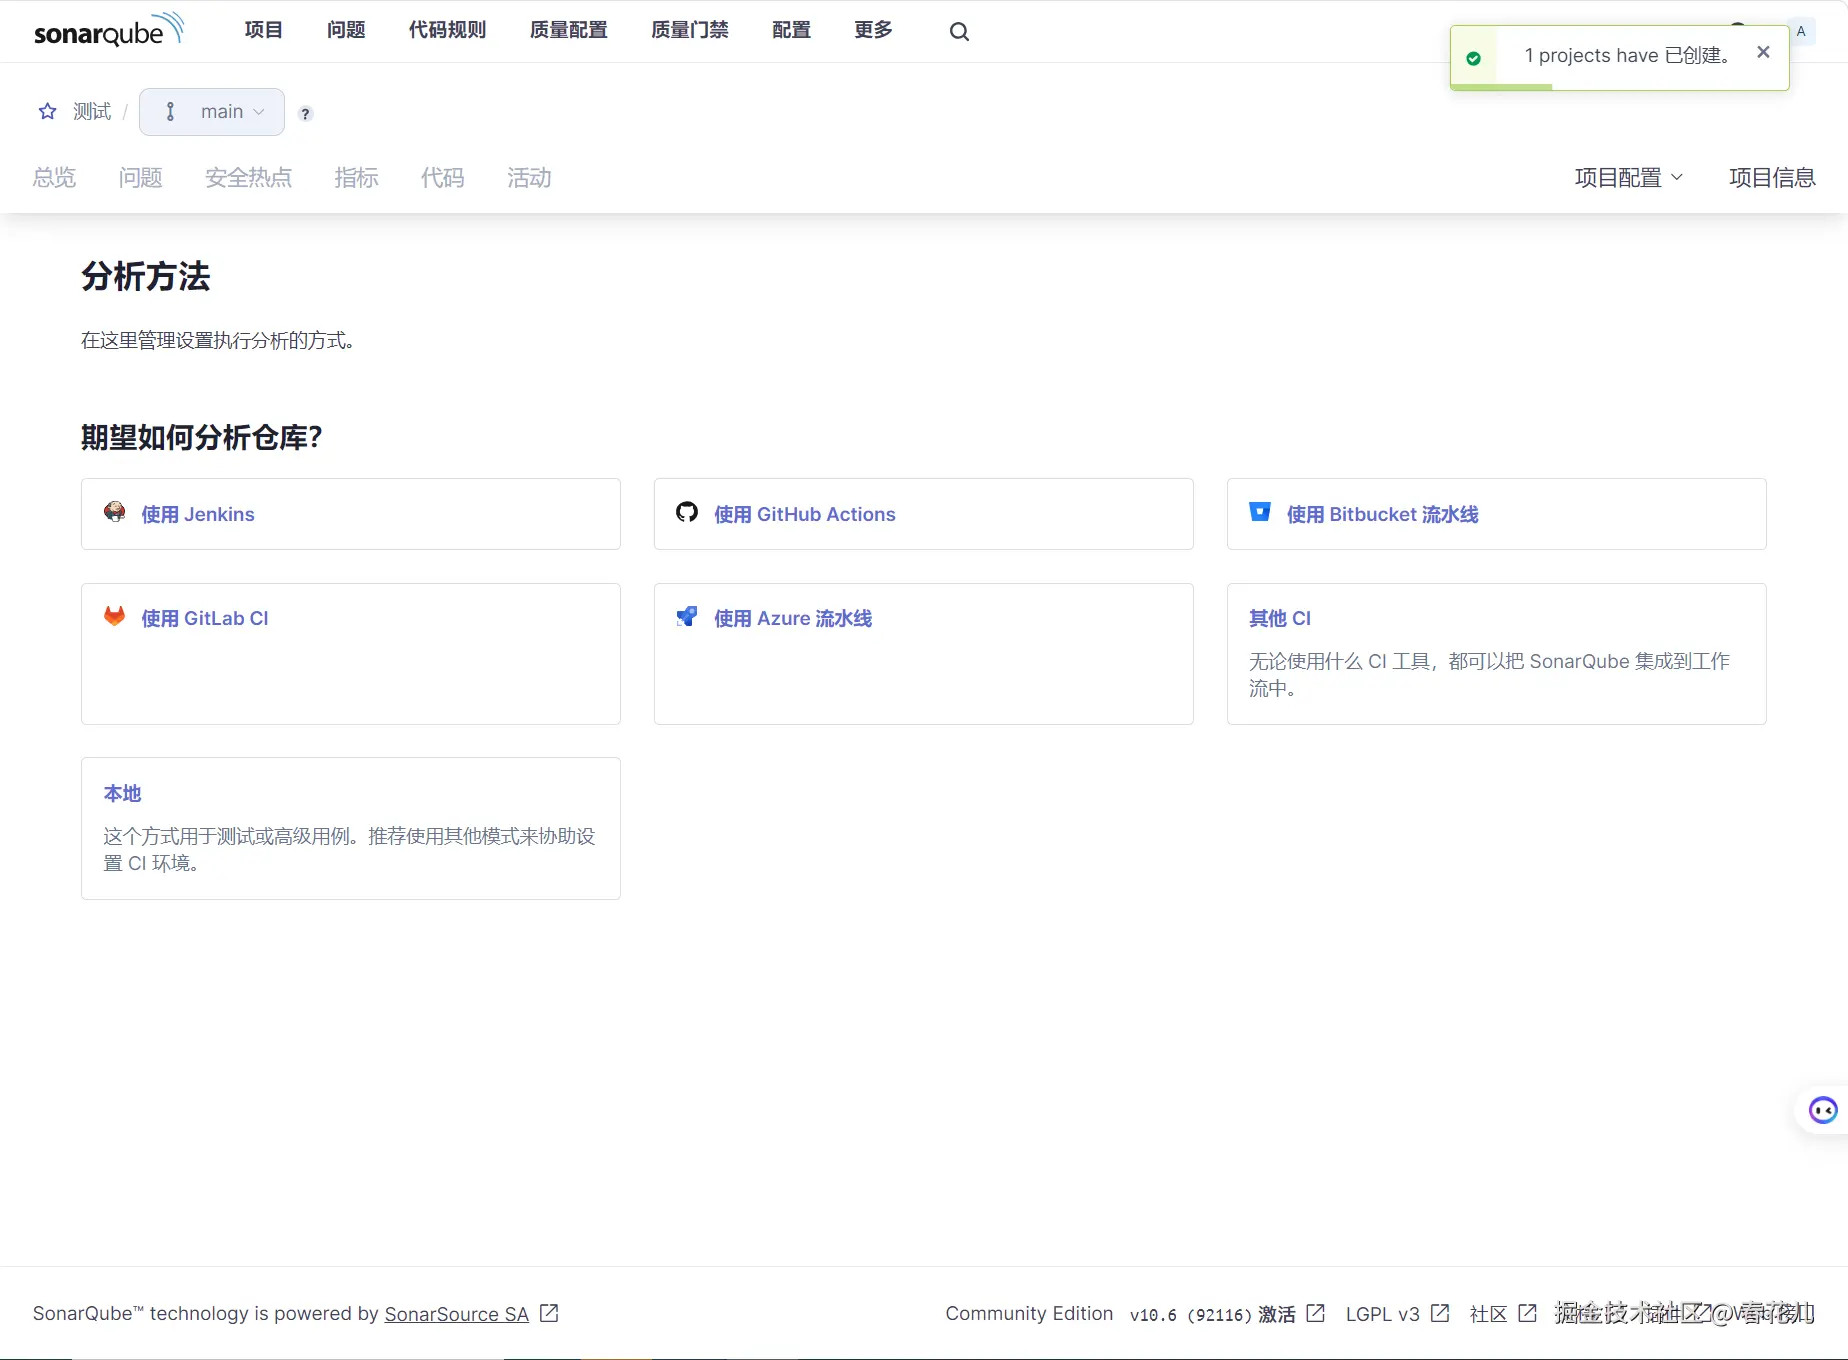Open the main branch dropdown
This screenshot has height=1360, width=1848.
coord(212,112)
